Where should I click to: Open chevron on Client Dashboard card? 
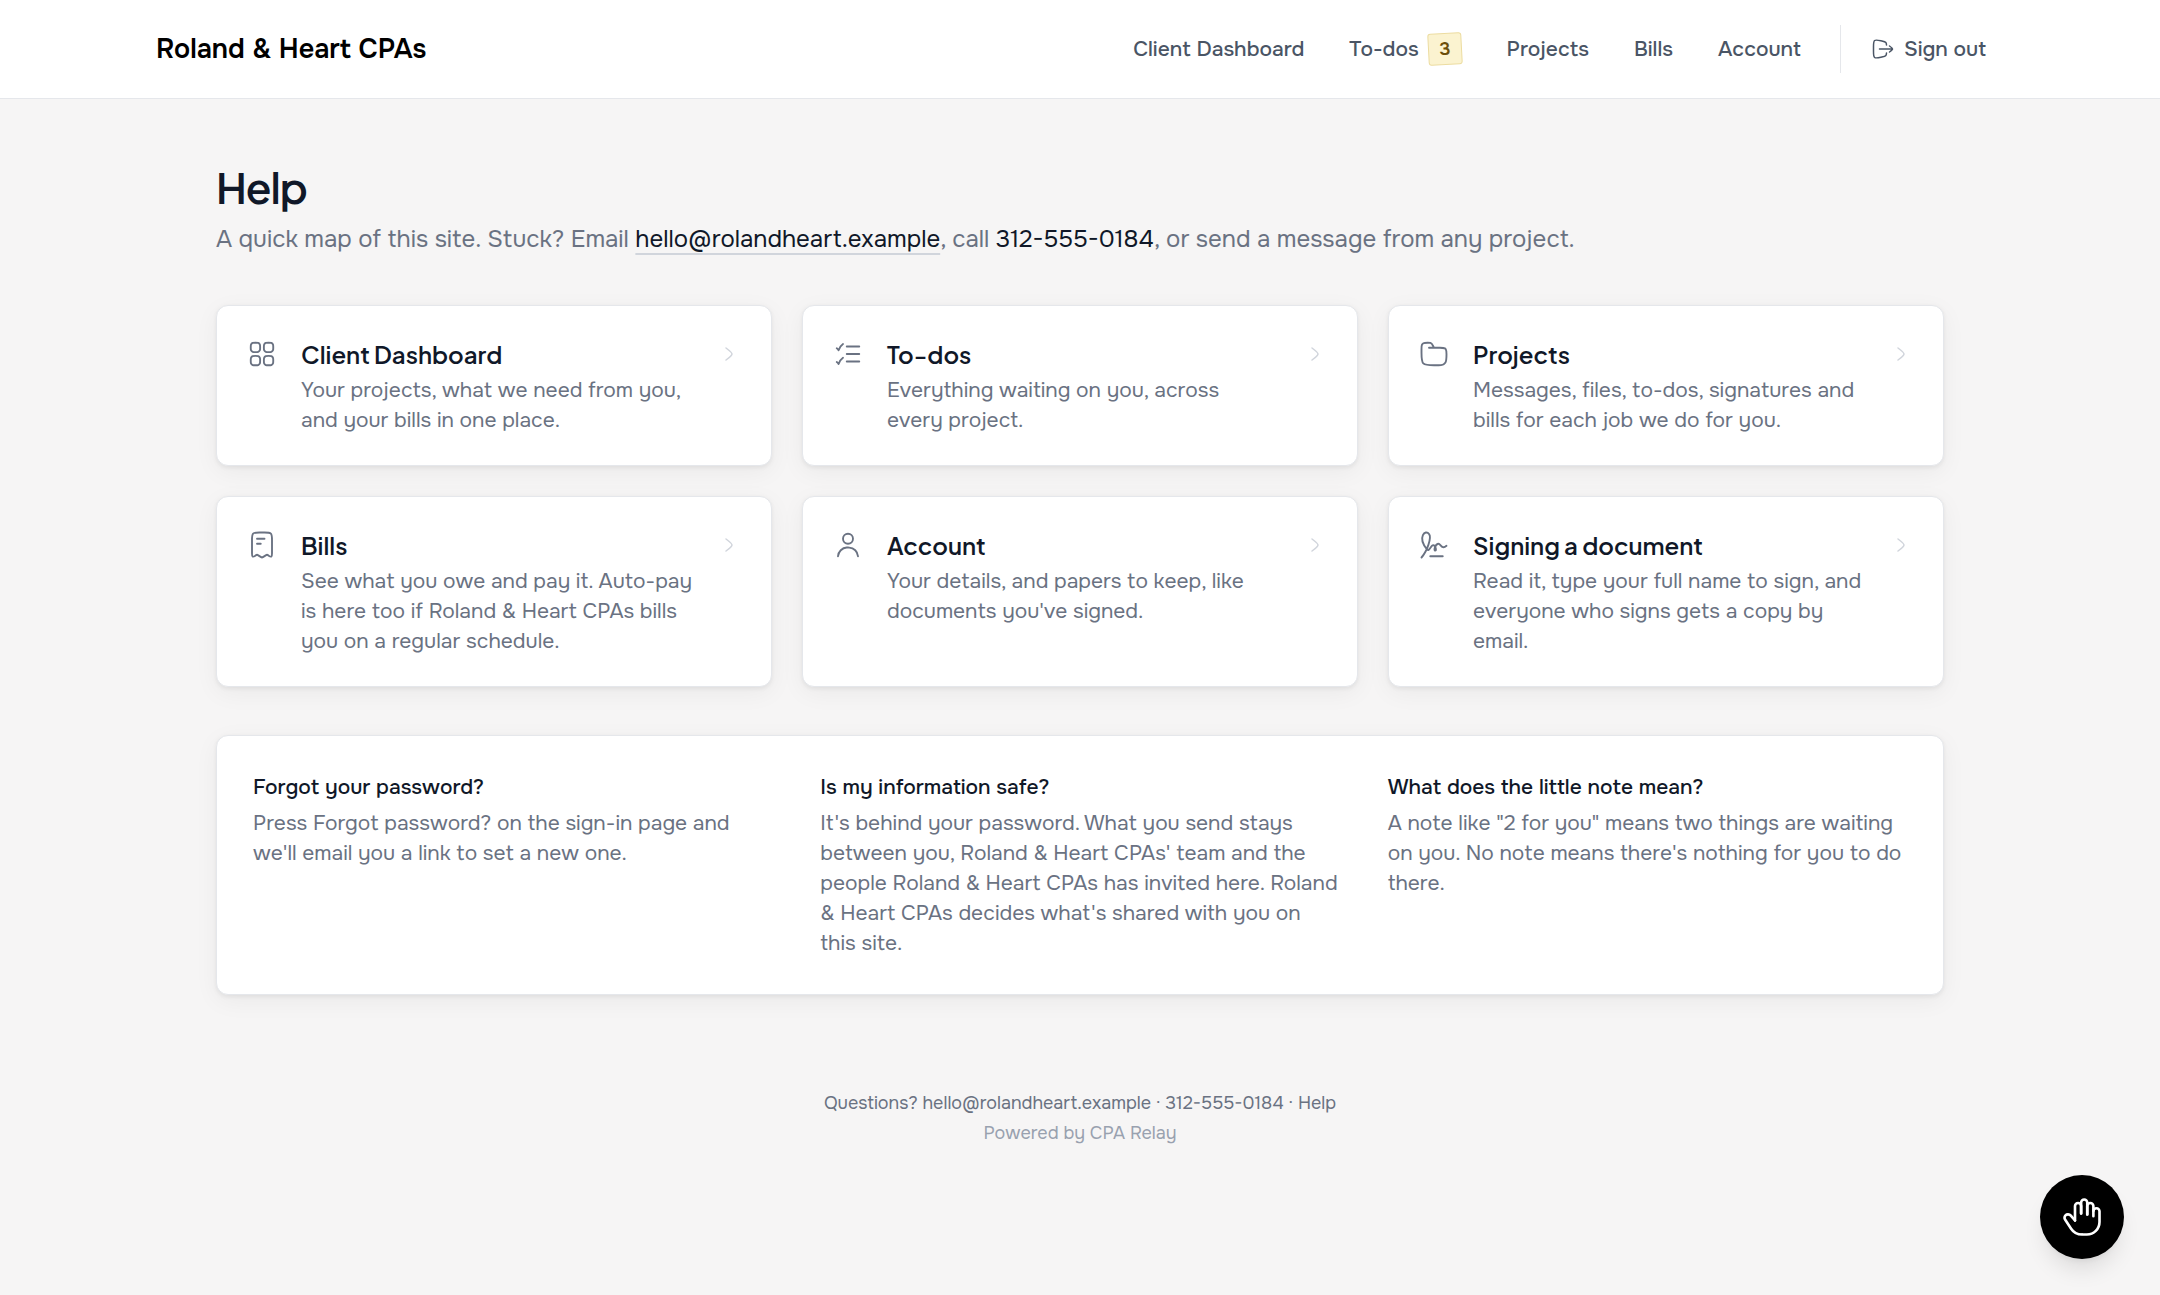click(729, 354)
